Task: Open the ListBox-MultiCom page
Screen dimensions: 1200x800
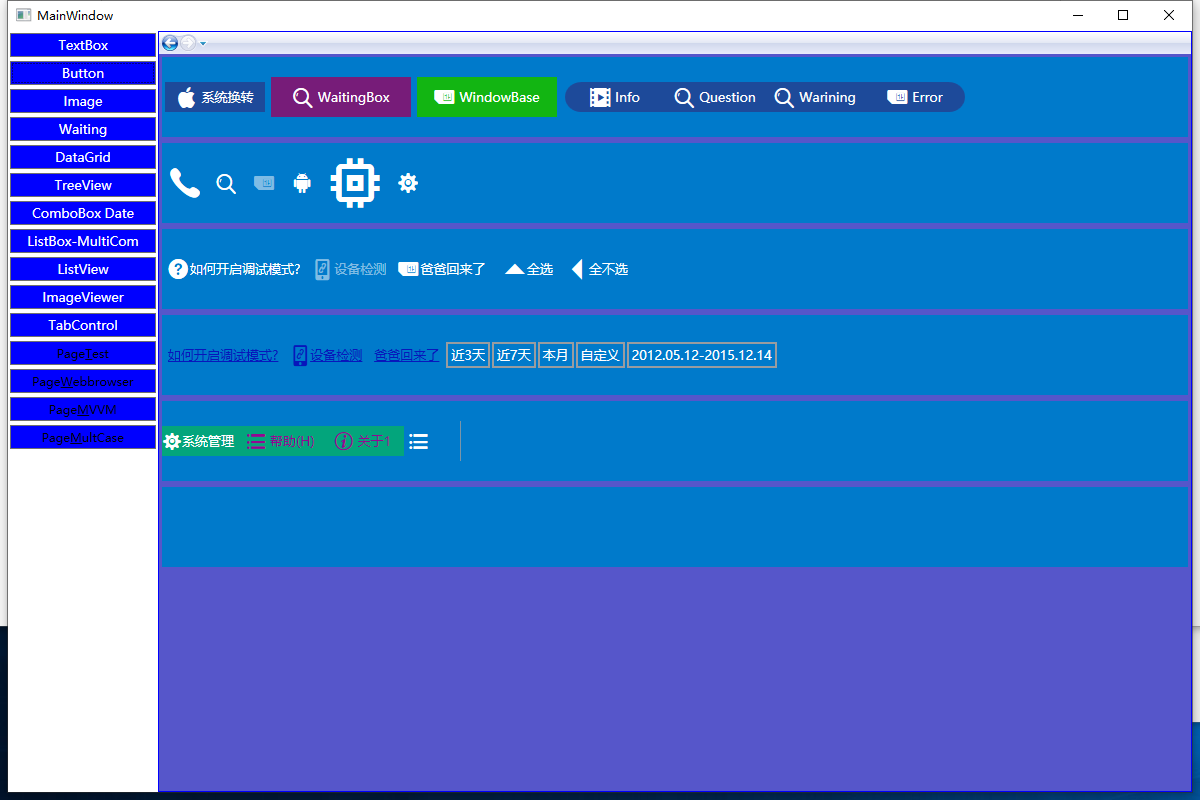Action: [83, 241]
